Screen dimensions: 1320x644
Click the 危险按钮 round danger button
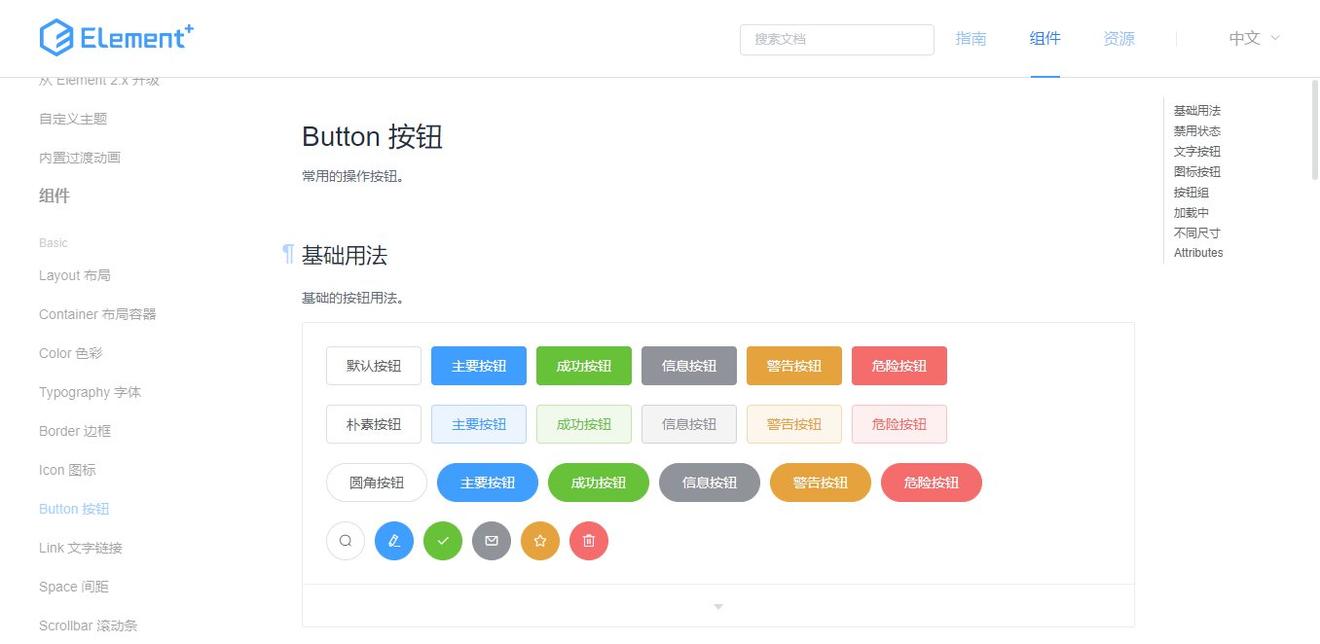(x=931, y=482)
